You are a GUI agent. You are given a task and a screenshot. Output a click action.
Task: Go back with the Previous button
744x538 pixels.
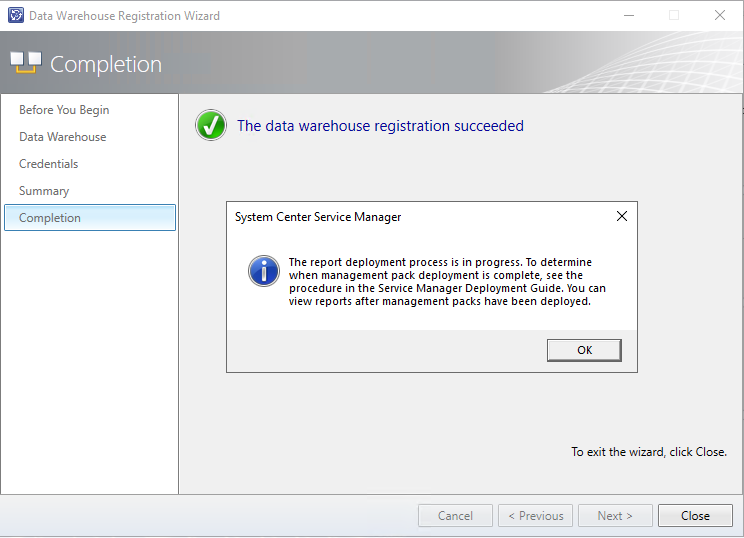point(535,516)
